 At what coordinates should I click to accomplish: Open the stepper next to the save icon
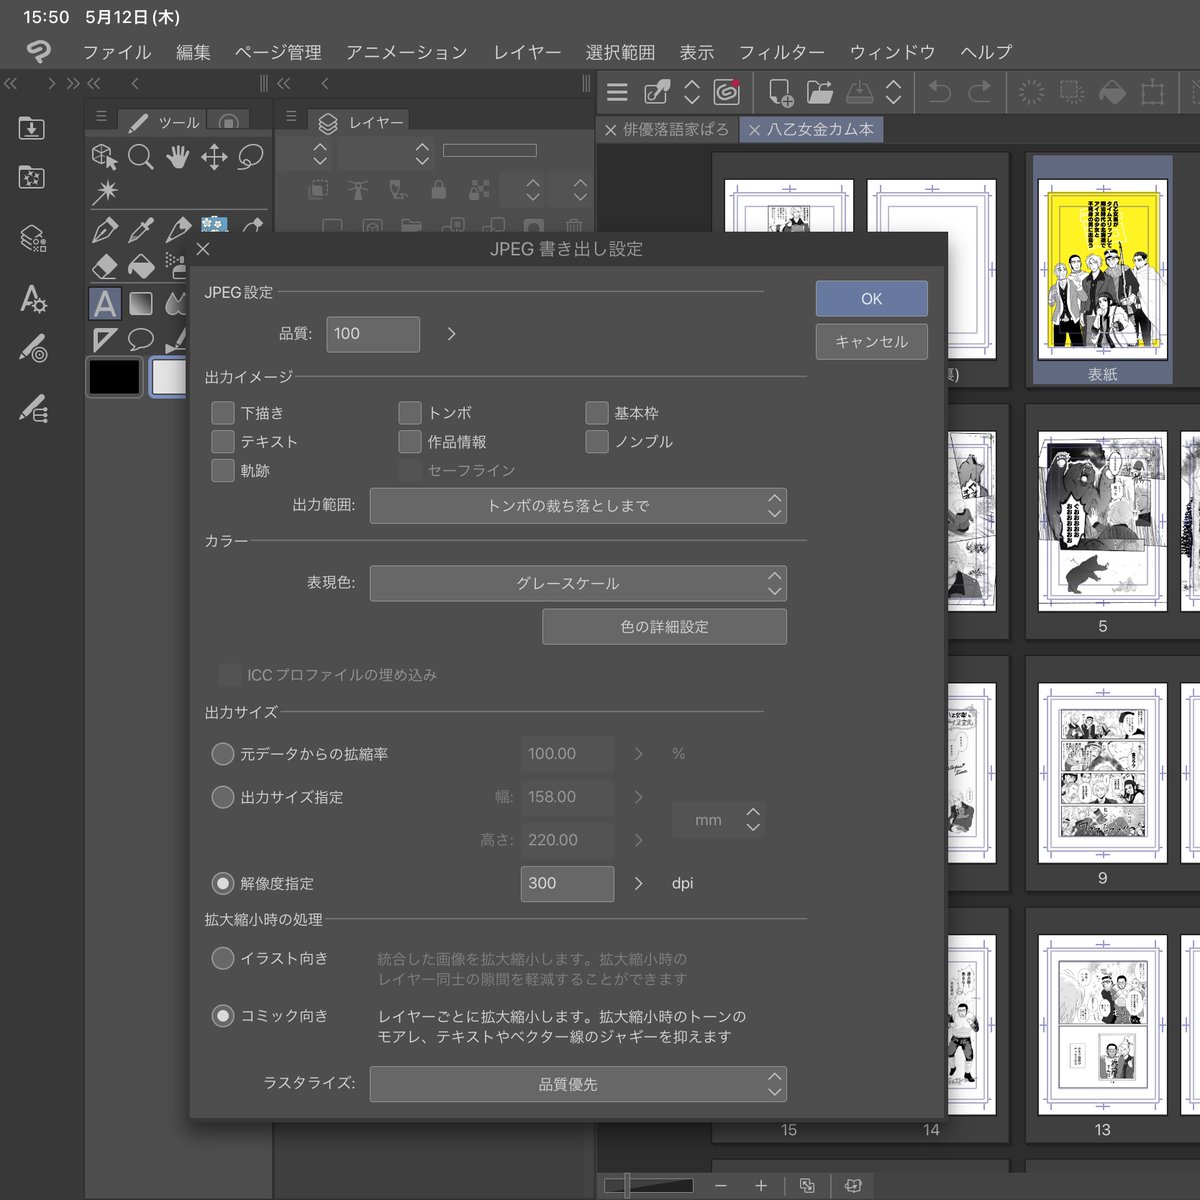pyautogui.click(x=894, y=93)
